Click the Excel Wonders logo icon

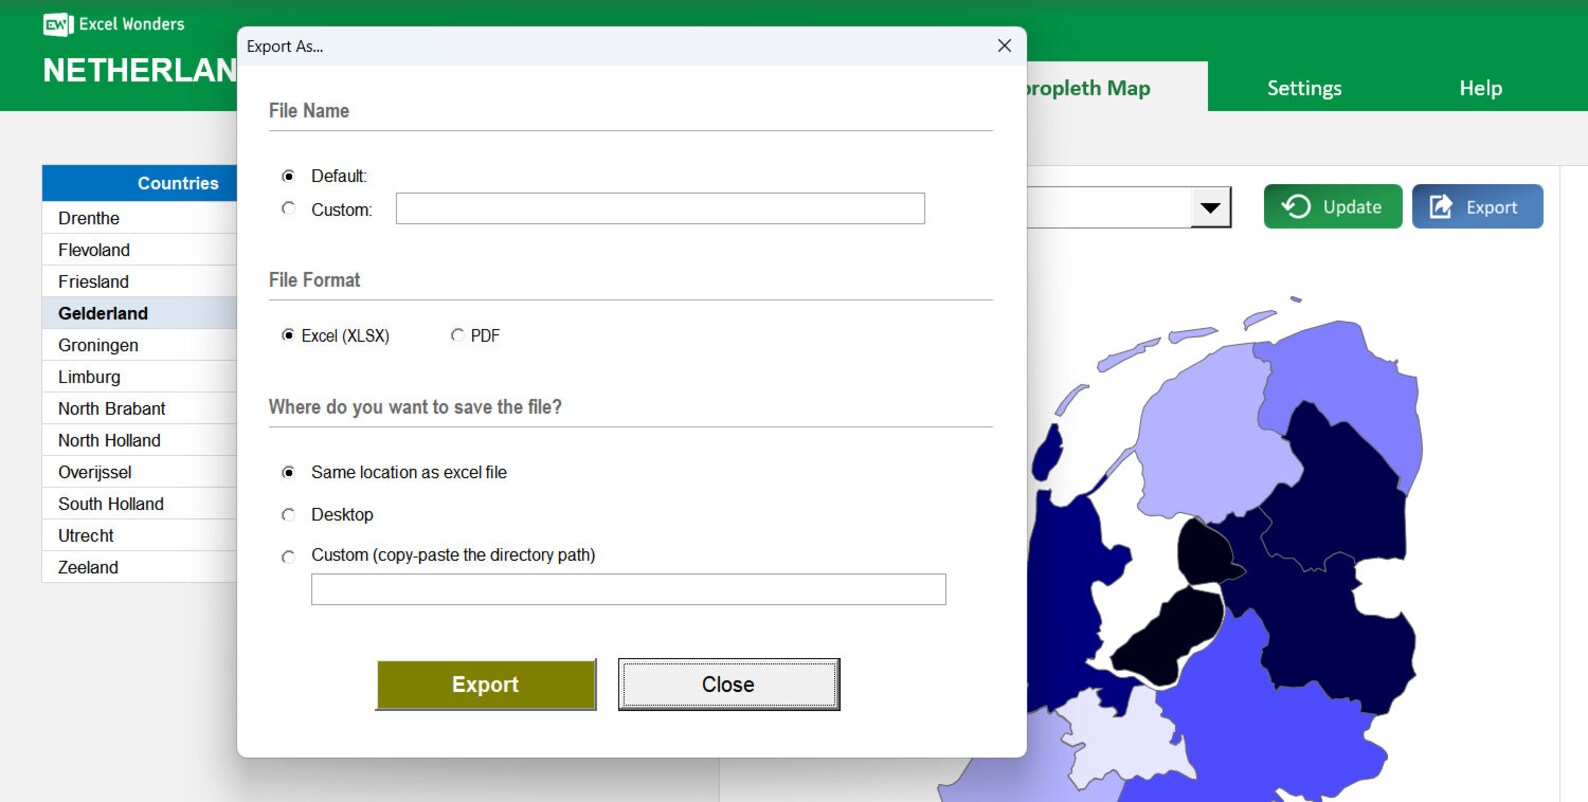pyautogui.click(x=58, y=24)
